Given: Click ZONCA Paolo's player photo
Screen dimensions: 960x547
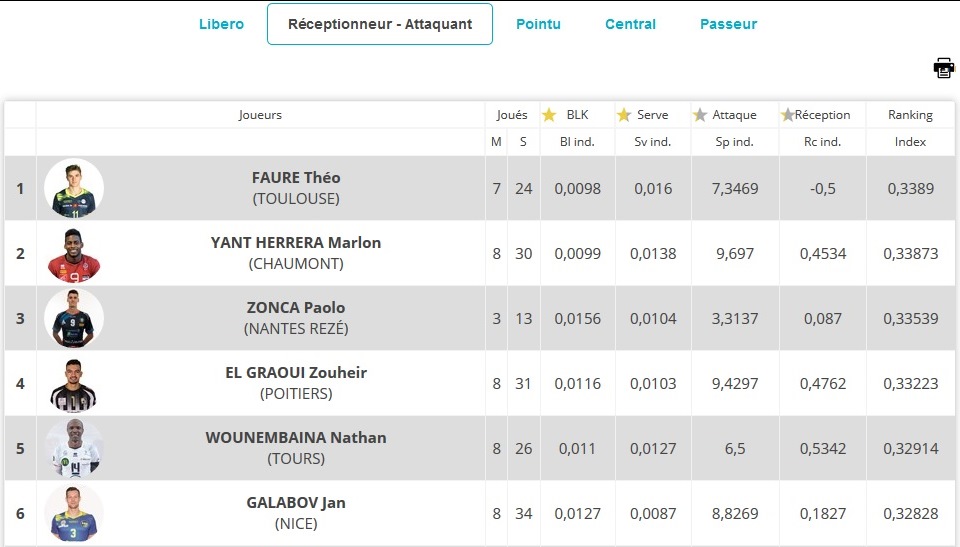Looking at the screenshot, I should (x=74, y=319).
